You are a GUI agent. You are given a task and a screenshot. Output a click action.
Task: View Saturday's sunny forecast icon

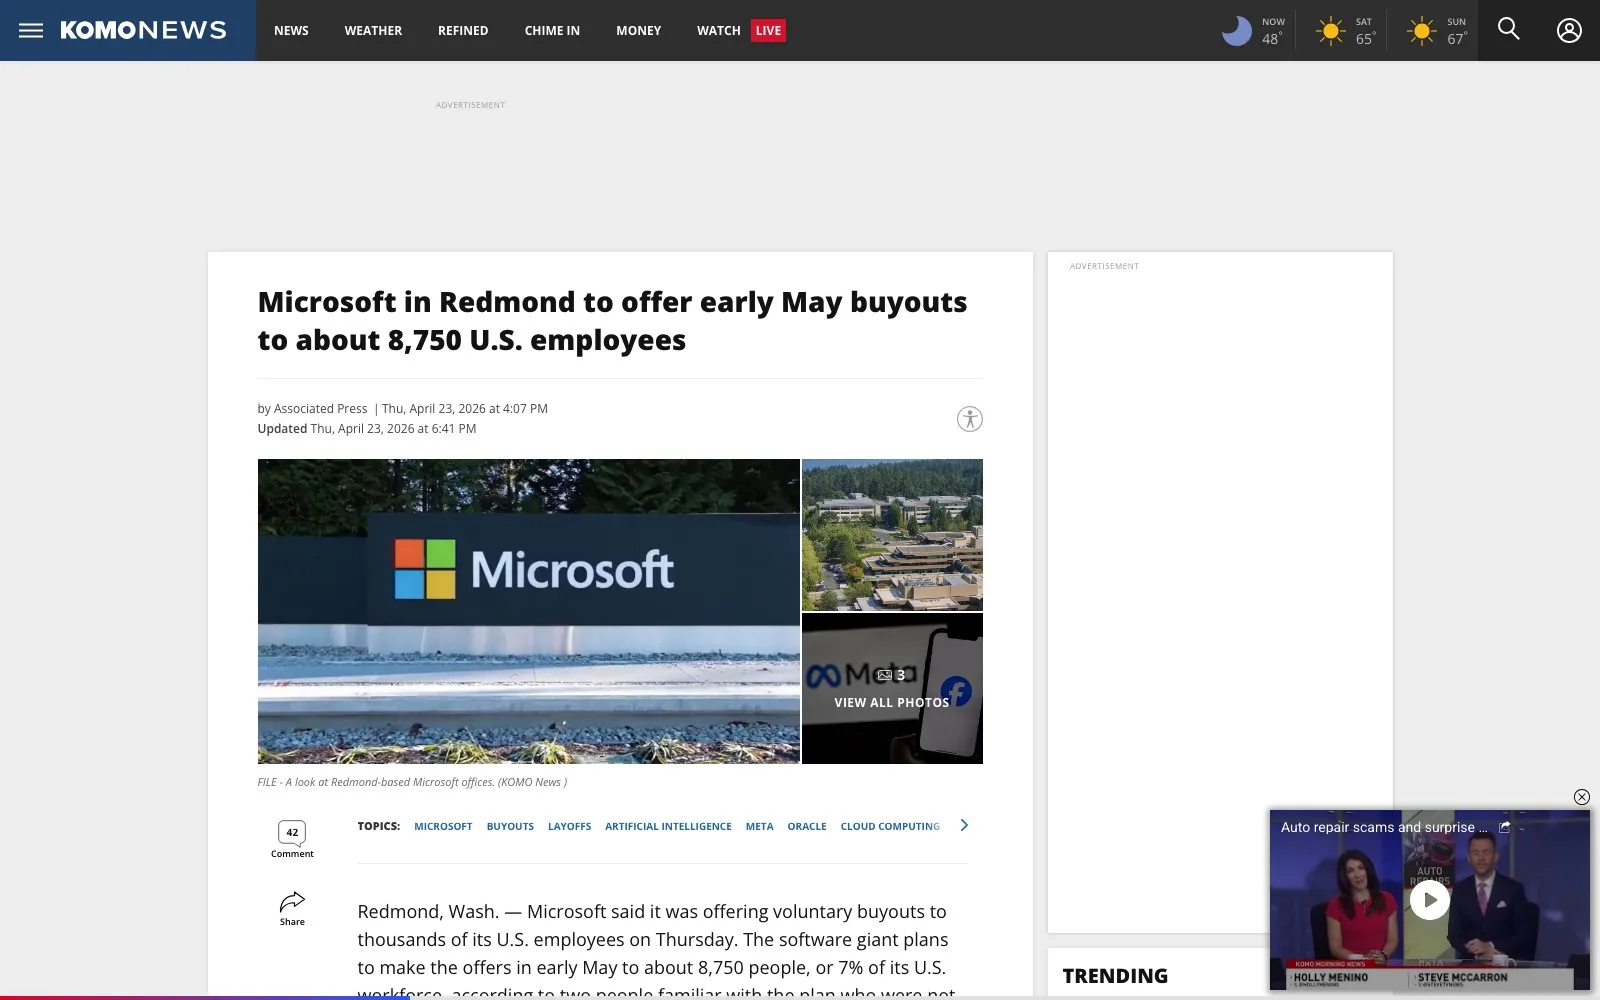tap(1330, 31)
